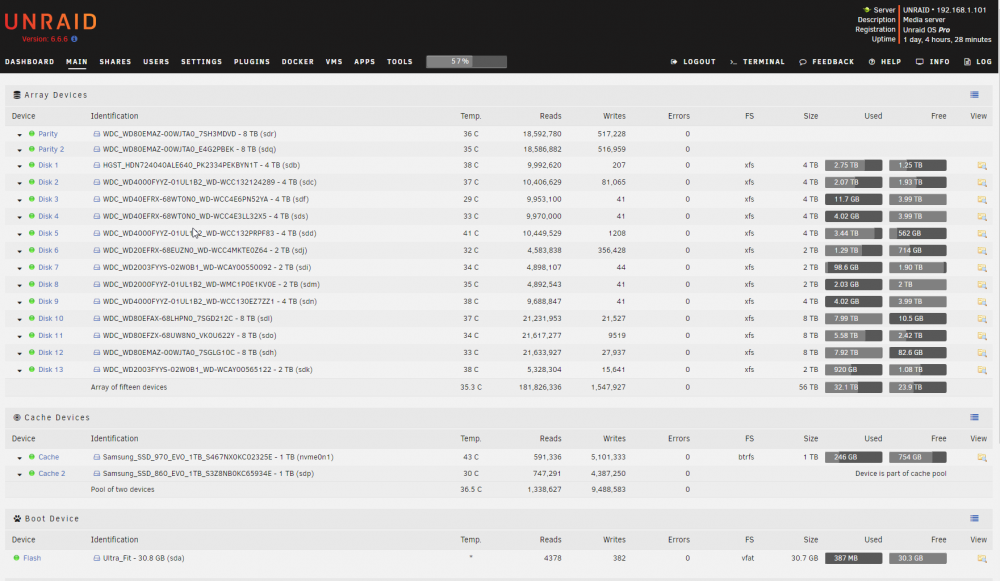Viewport: 1000px width, 581px height.
Task: Expand the Cache 2 device arrow
Action: tap(20, 474)
